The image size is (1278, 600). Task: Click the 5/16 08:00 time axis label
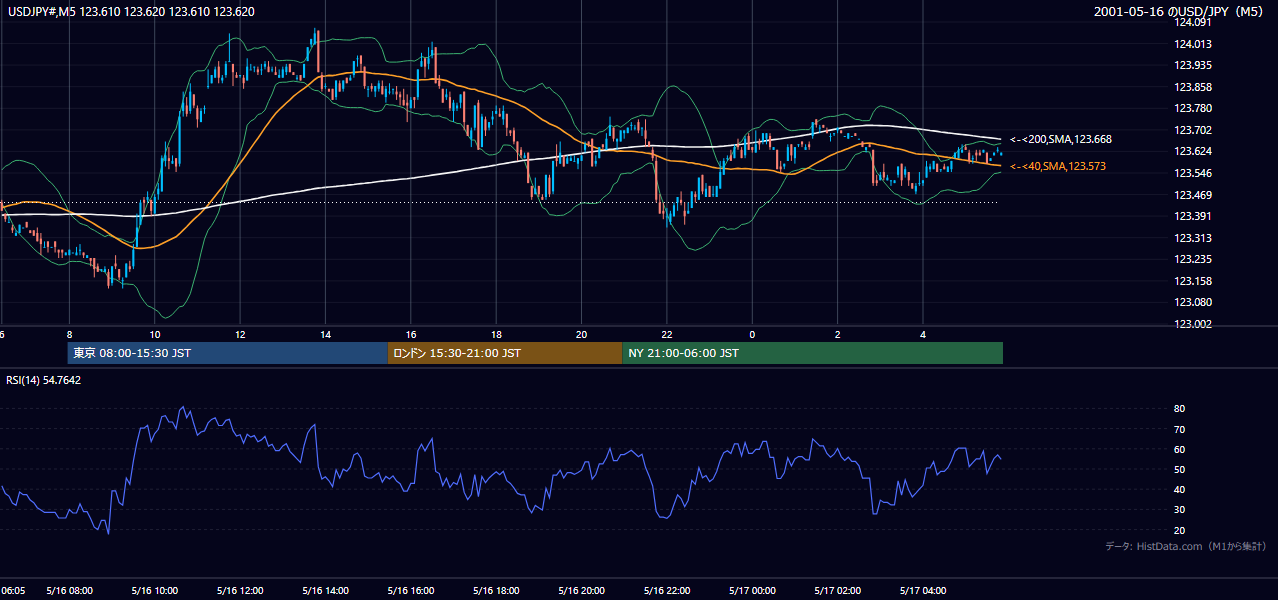point(69,591)
